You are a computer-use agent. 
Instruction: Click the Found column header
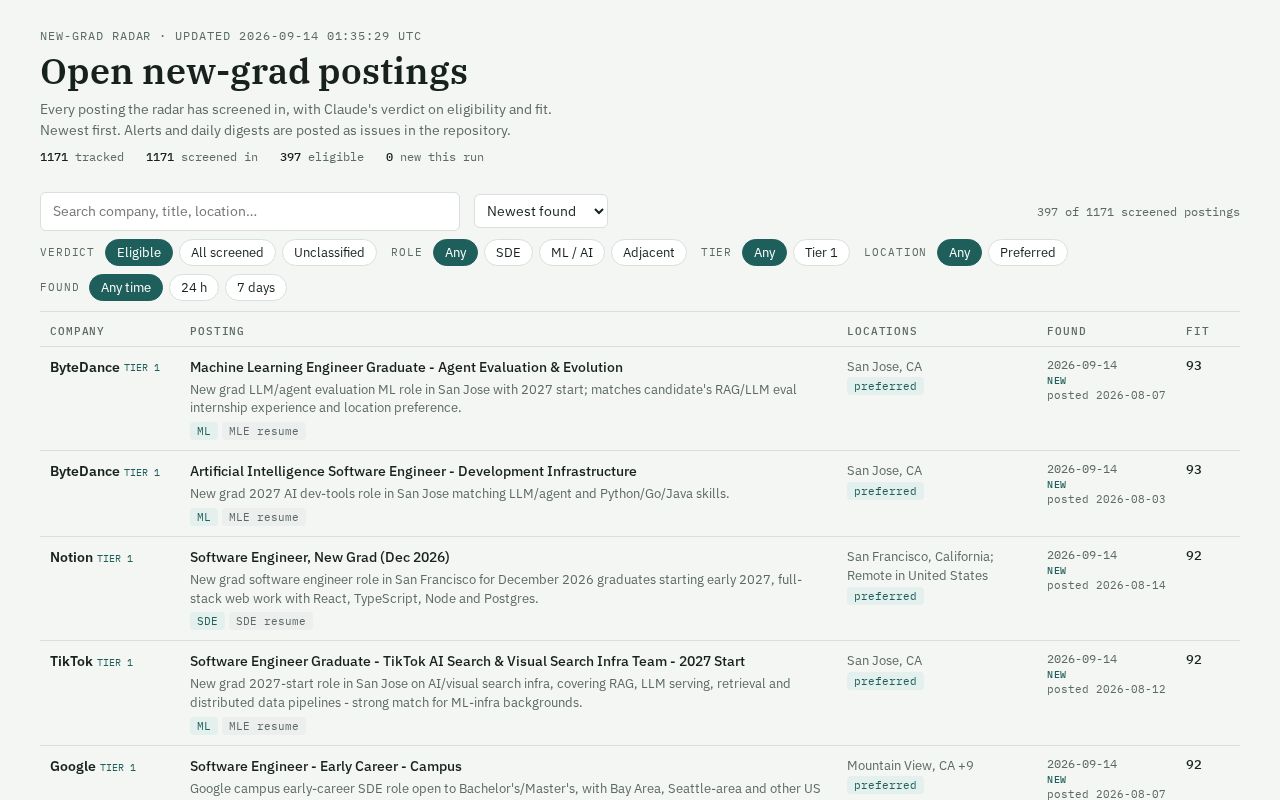point(1067,331)
